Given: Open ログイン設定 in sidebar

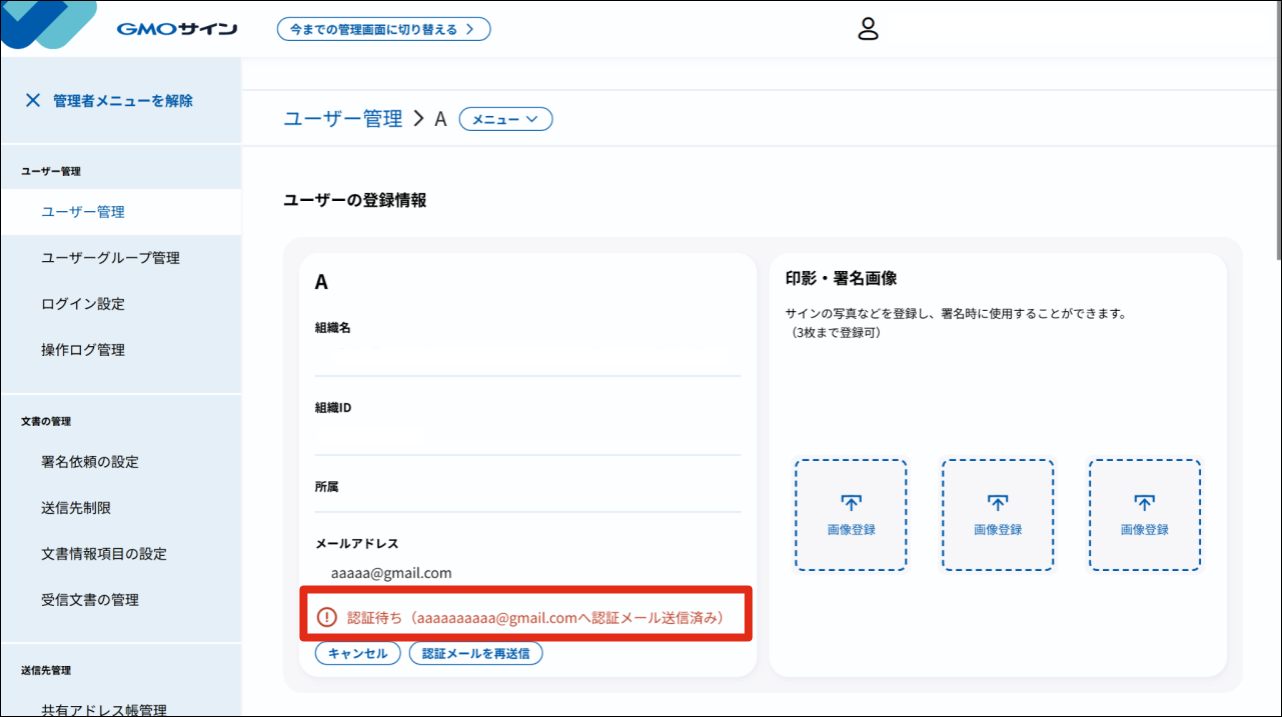Looking at the screenshot, I should [83, 304].
